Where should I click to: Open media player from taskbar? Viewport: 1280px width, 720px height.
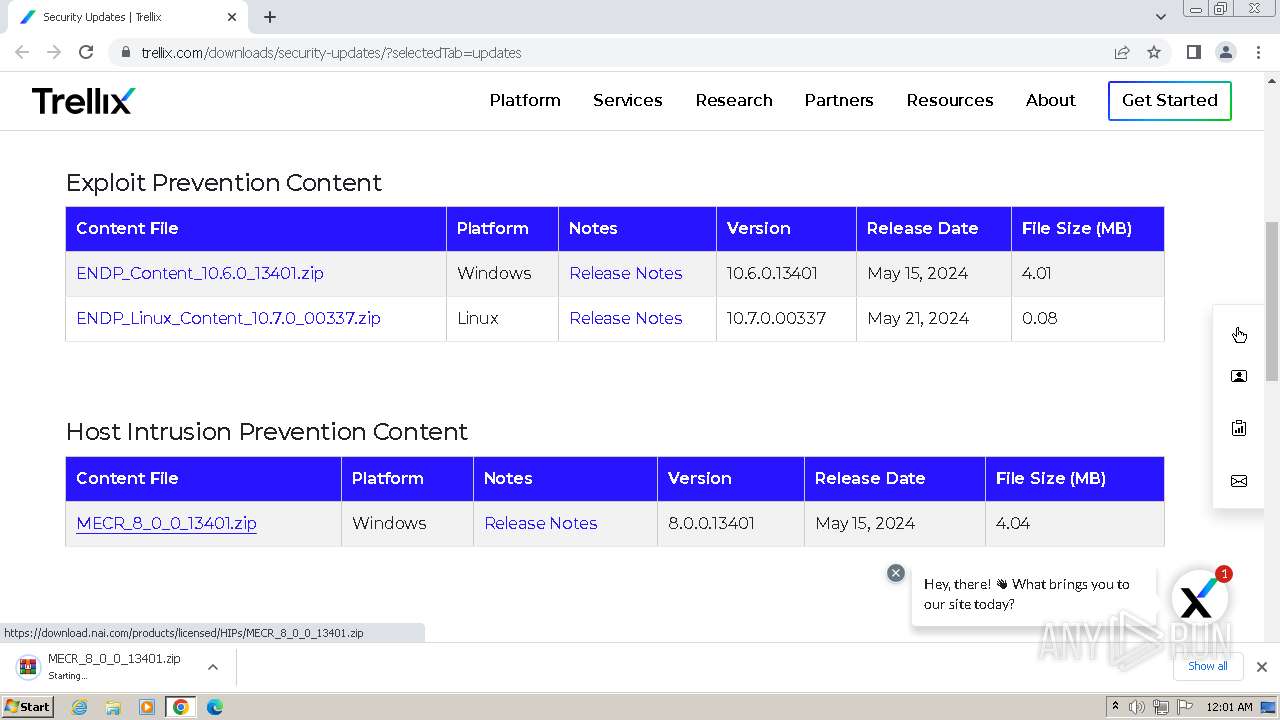pos(147,707)
